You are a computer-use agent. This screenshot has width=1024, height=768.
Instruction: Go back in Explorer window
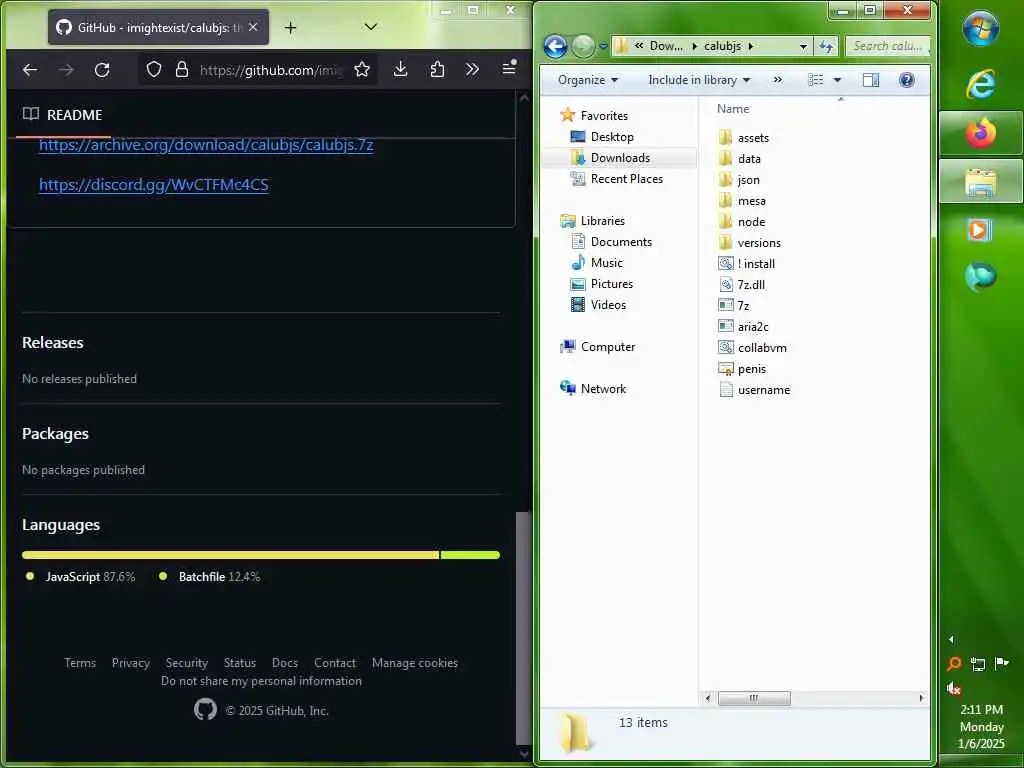pyautogui.click(x=555, y=46)
